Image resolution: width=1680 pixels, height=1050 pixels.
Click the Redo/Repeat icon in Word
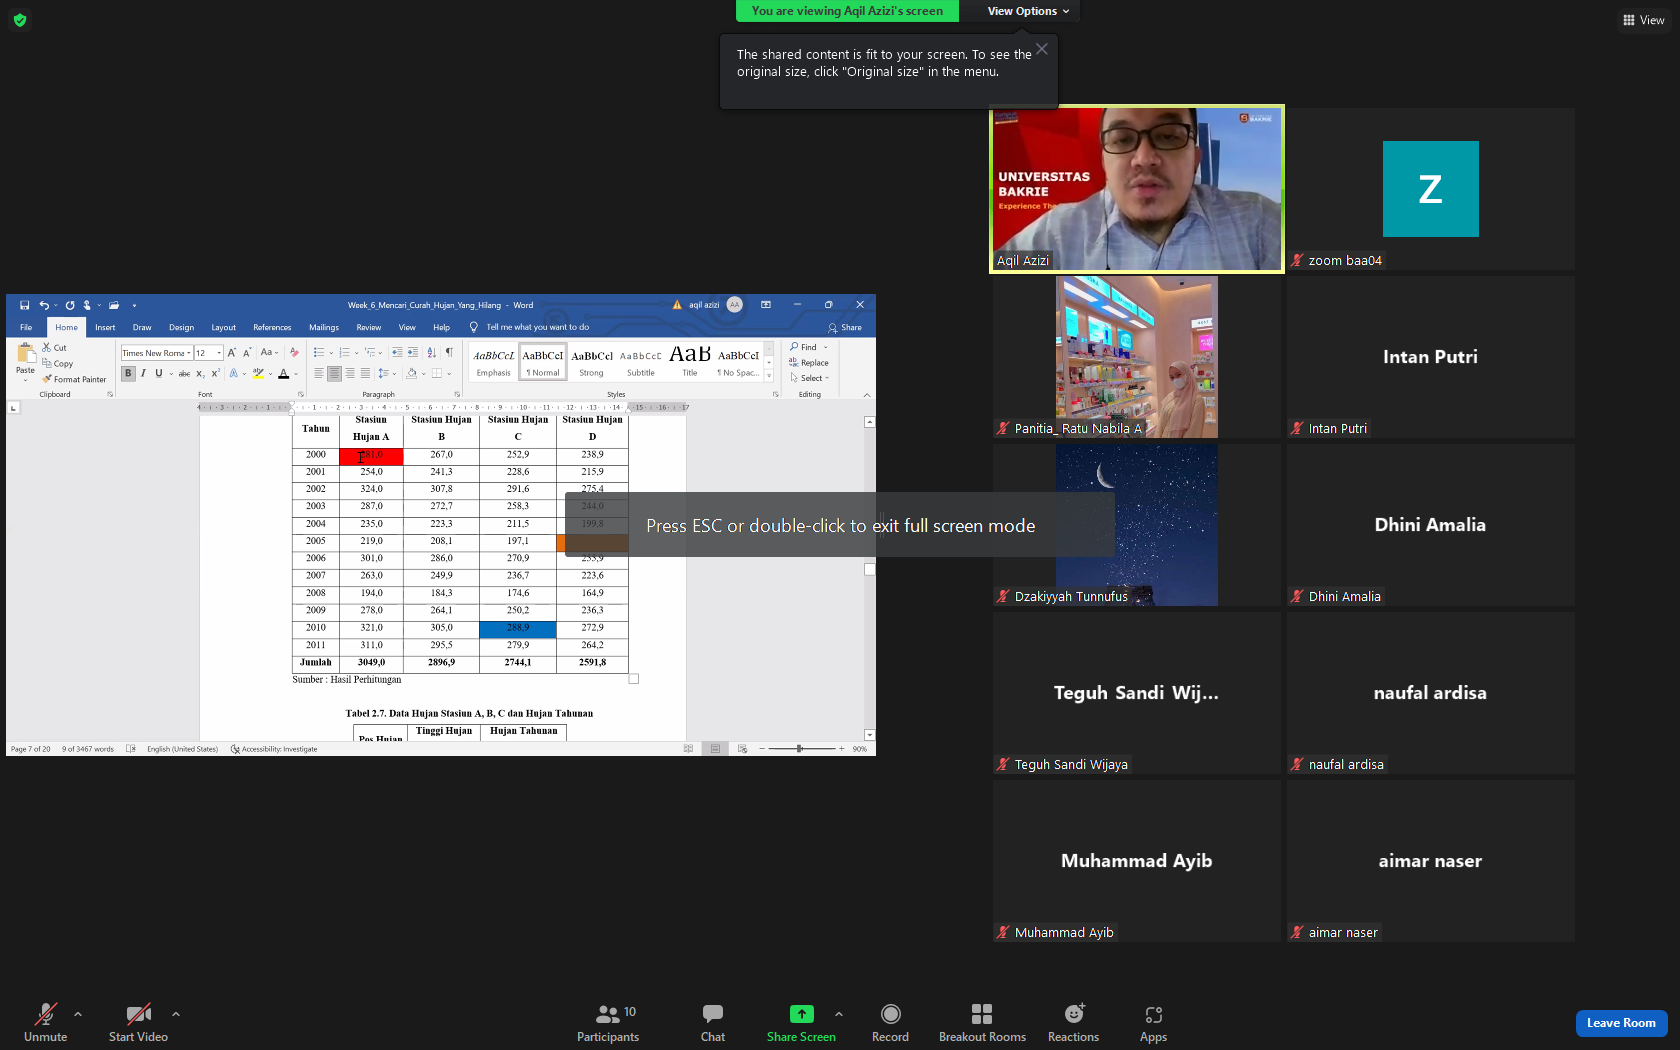pos(70,305)
